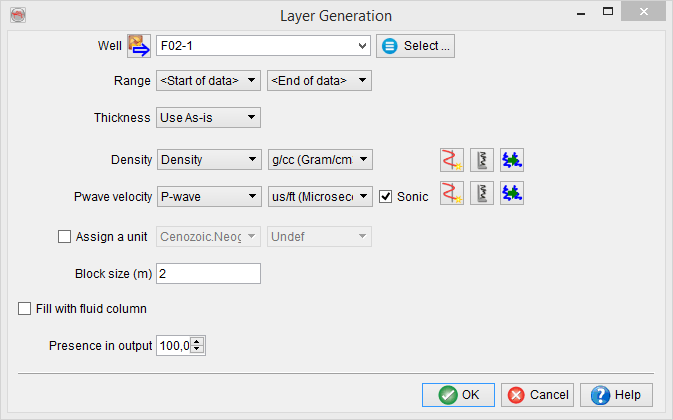Click the well import icon beside Well field

click(x=138, y=46)
